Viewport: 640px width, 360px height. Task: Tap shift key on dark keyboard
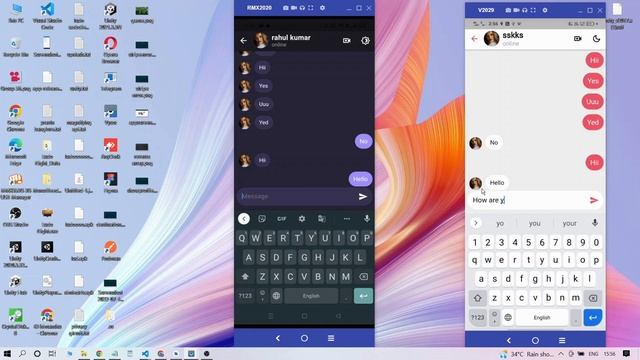pos(245,277)
